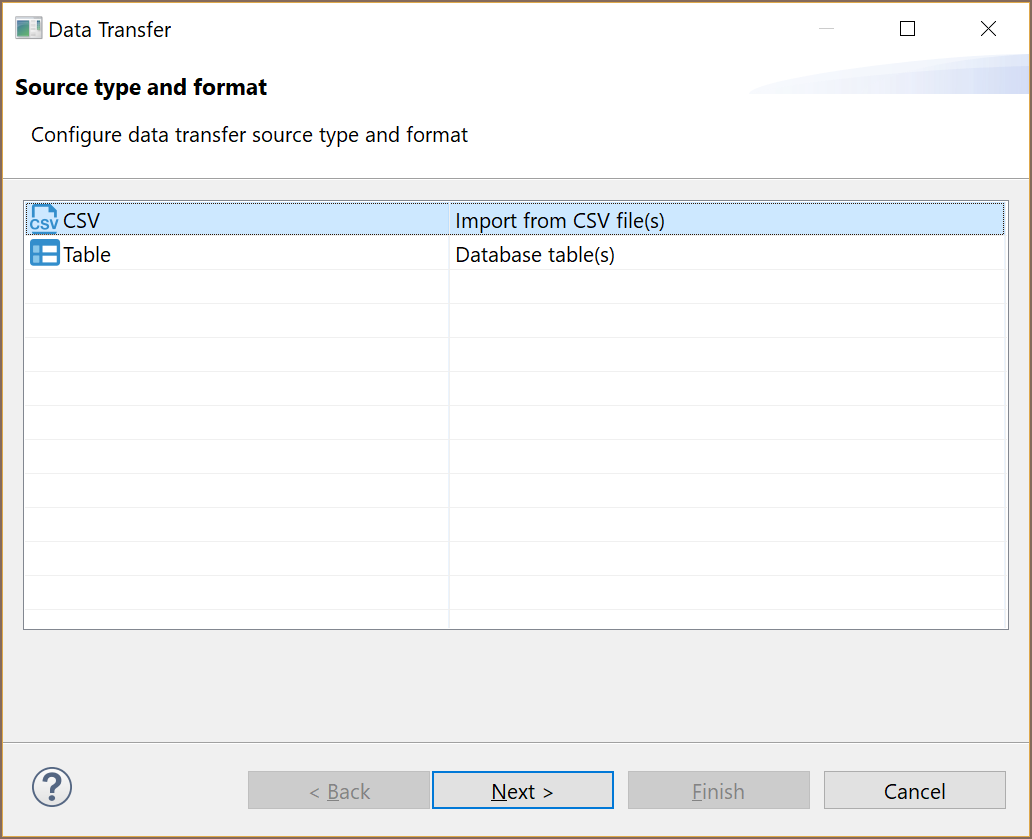The width and height of the screenshot is (1032, 839).
Task: Click the disabled Finish button
Action: click(x=718, y=791)
